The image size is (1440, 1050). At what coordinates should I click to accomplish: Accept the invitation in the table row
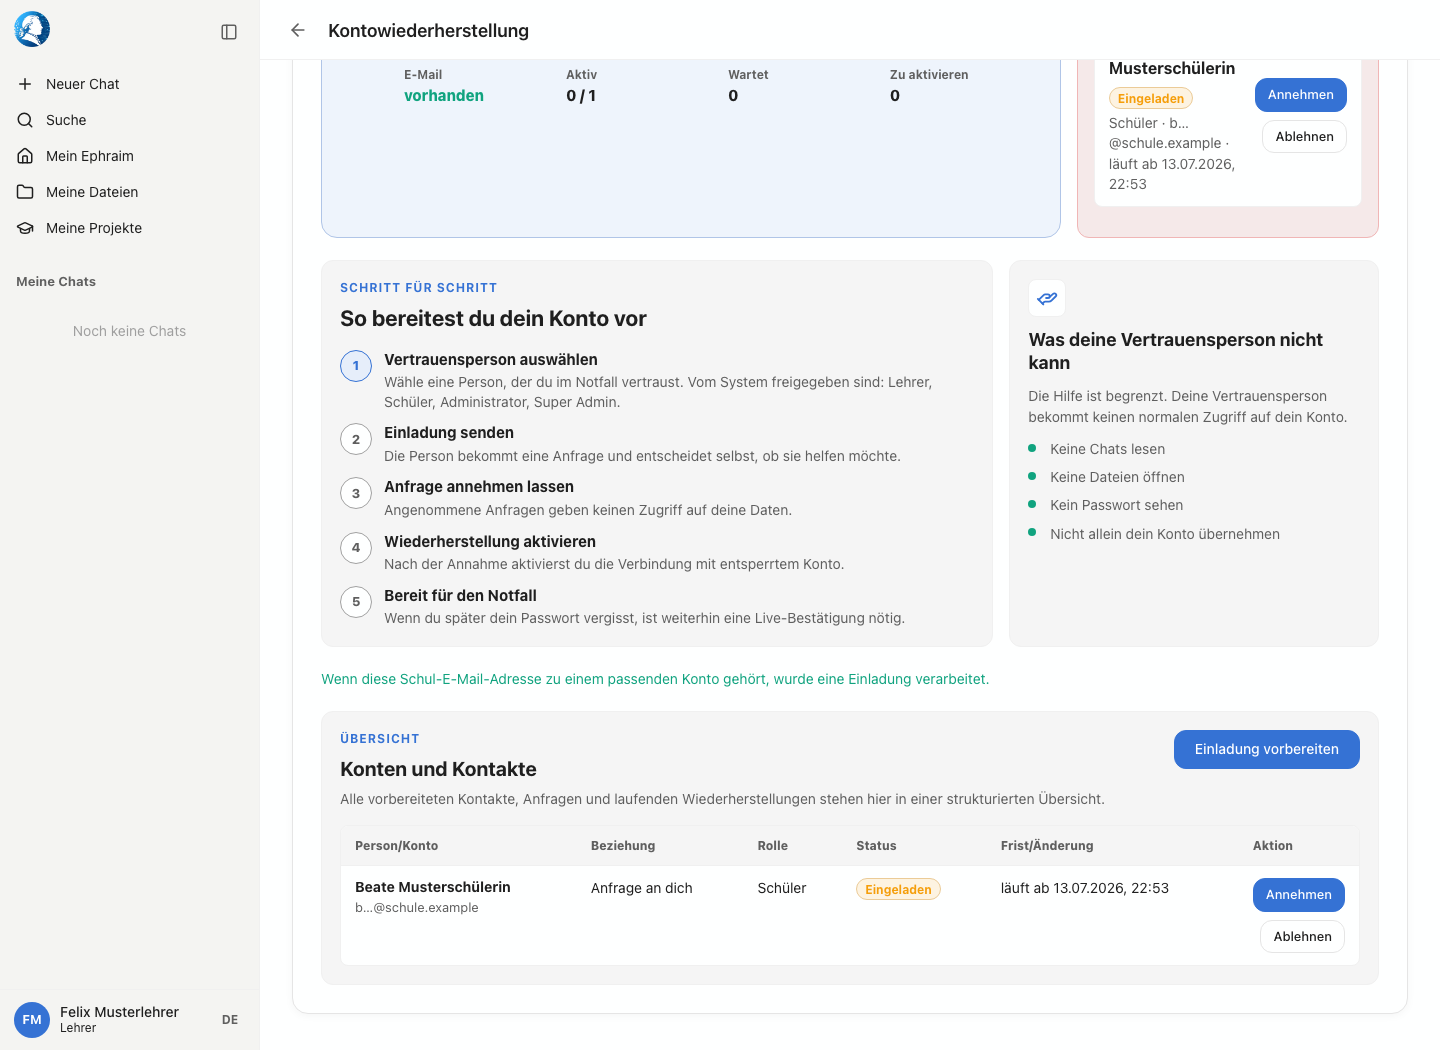1299,895
